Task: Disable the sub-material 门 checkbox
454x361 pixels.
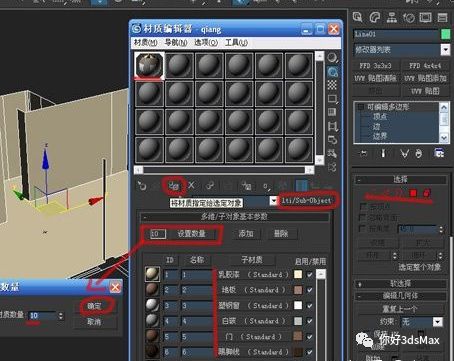Action: (x=310, y=337)
